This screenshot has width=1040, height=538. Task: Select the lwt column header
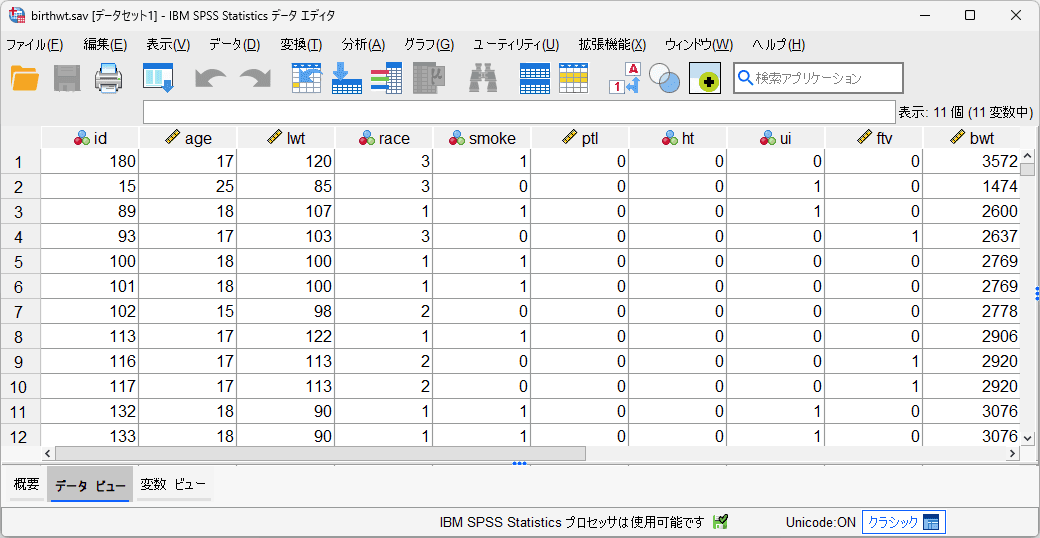[x=286, y=138]
